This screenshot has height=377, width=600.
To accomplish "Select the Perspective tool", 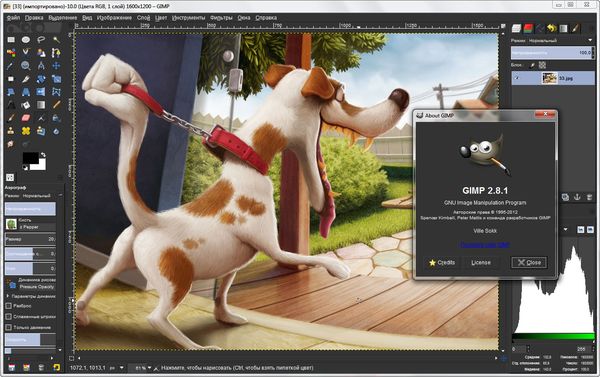I will tap(26, 92).
